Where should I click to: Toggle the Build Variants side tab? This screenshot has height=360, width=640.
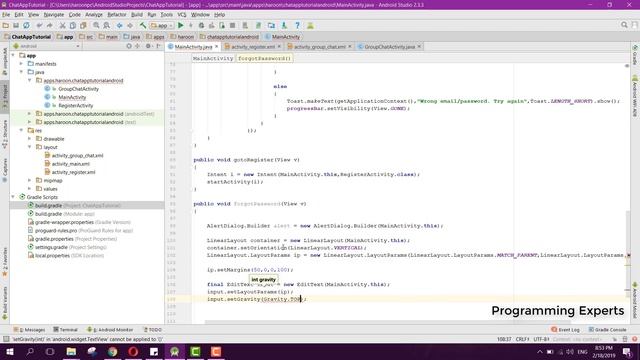5,304
